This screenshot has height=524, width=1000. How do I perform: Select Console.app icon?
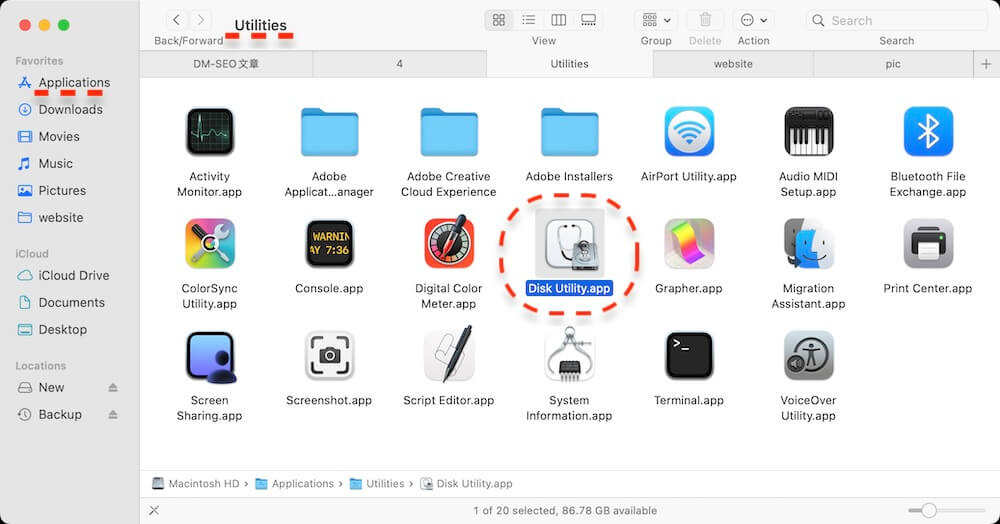(x=329, y=244)
